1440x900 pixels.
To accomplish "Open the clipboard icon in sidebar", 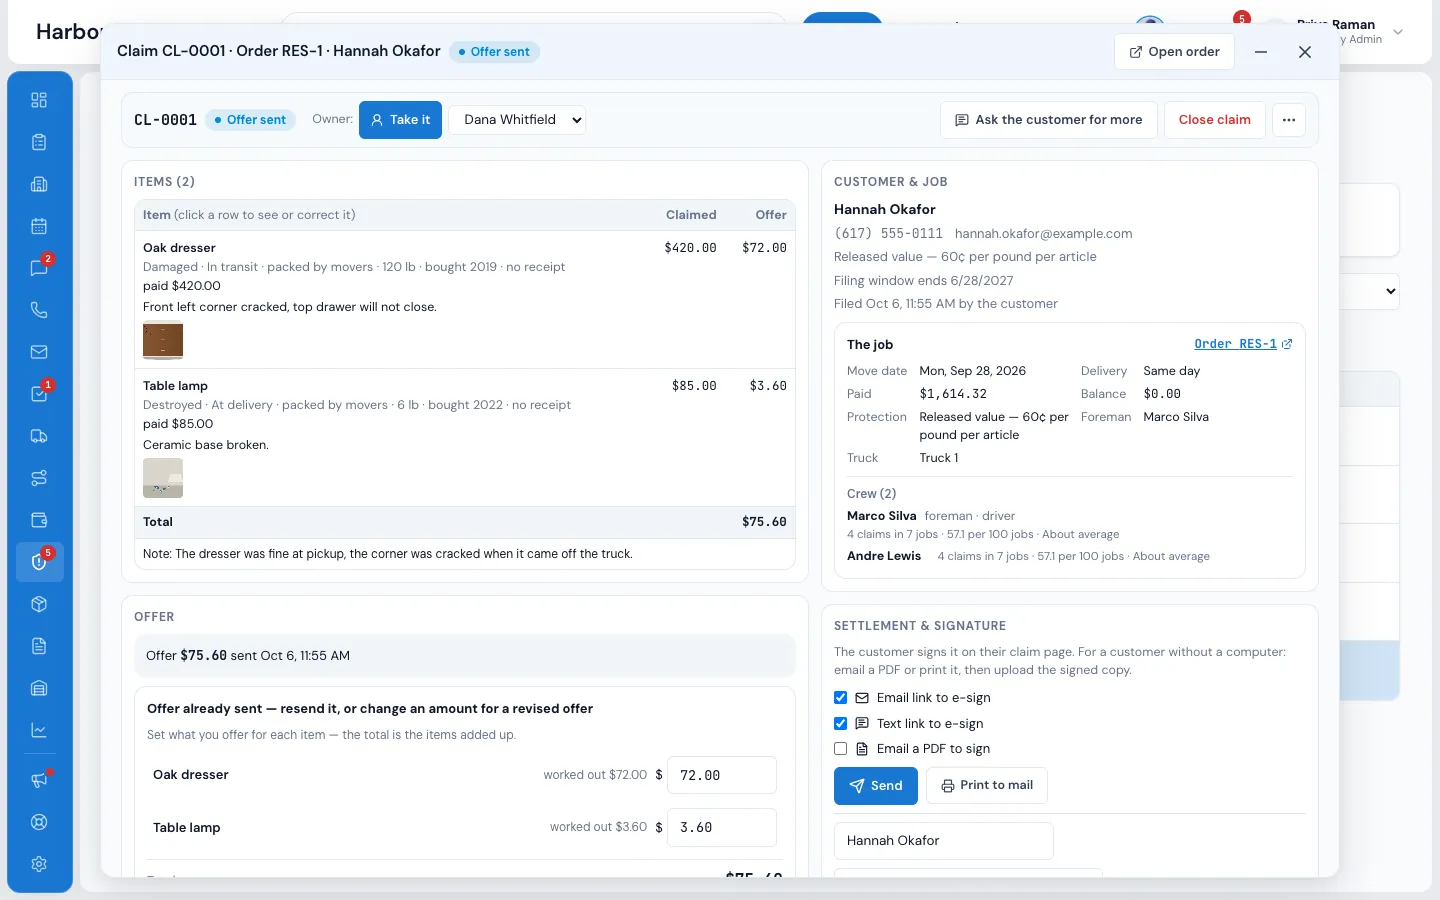I will point(39,142).
